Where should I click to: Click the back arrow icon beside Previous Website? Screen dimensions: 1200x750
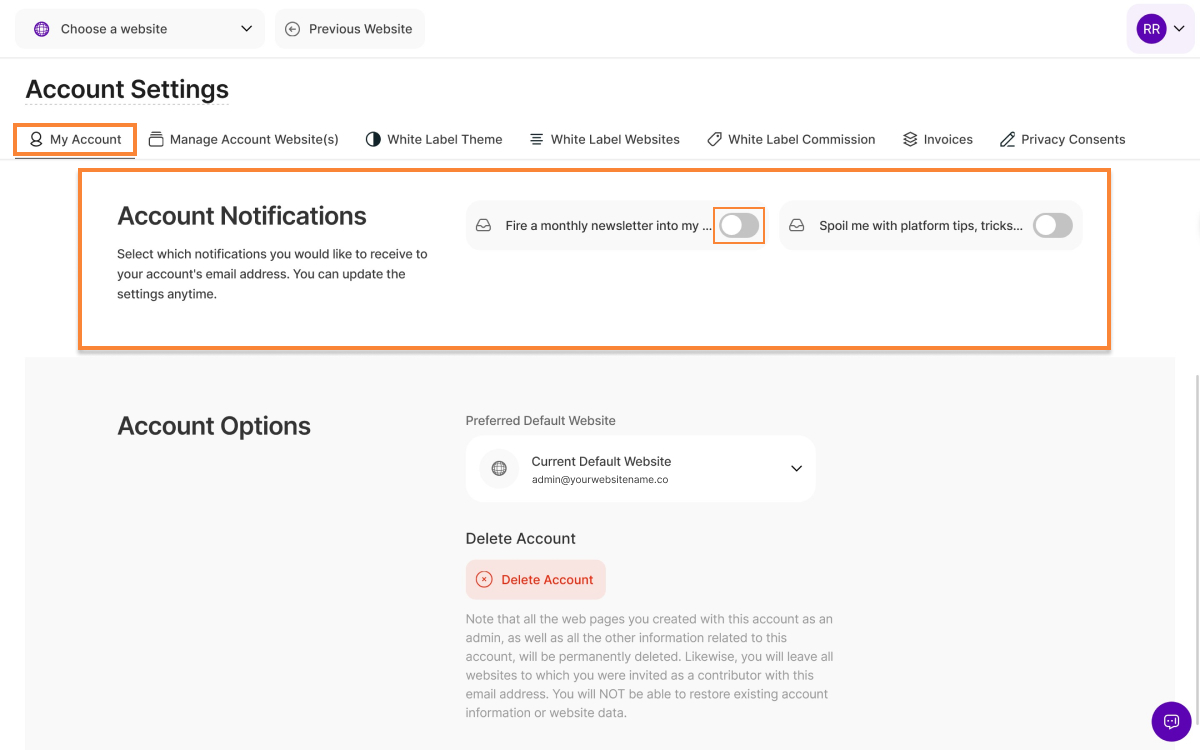point(292,29)
